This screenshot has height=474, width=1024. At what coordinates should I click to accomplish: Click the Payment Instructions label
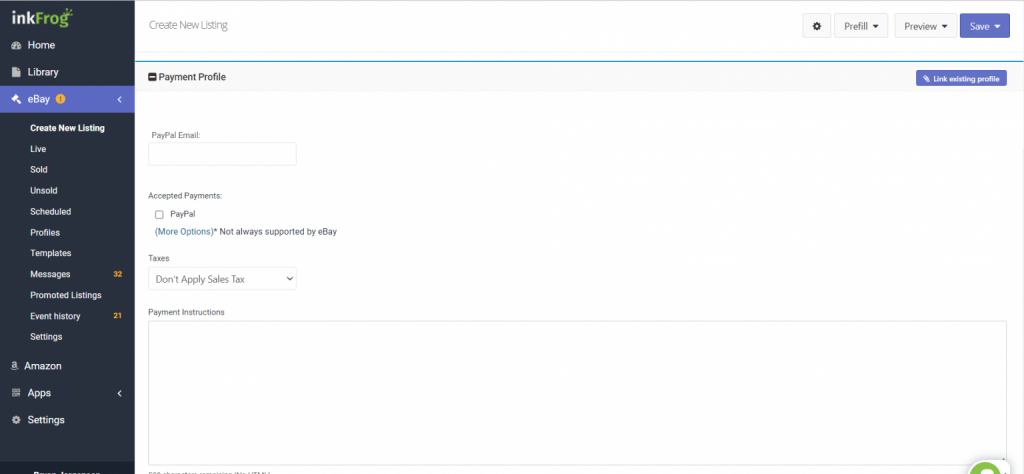click(x=186, y=312)
